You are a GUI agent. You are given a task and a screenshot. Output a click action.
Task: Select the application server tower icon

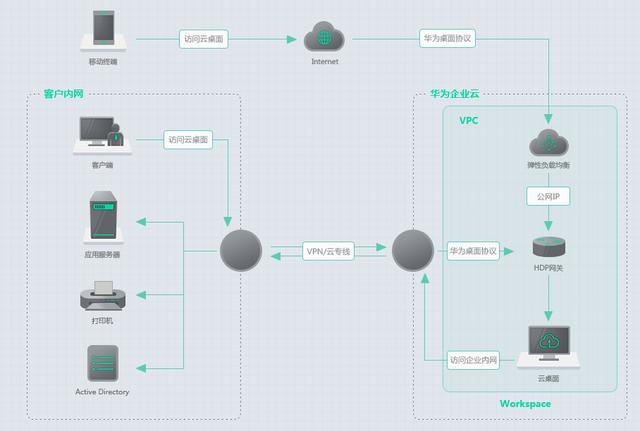pyautogui.click(x=103, y=217)
